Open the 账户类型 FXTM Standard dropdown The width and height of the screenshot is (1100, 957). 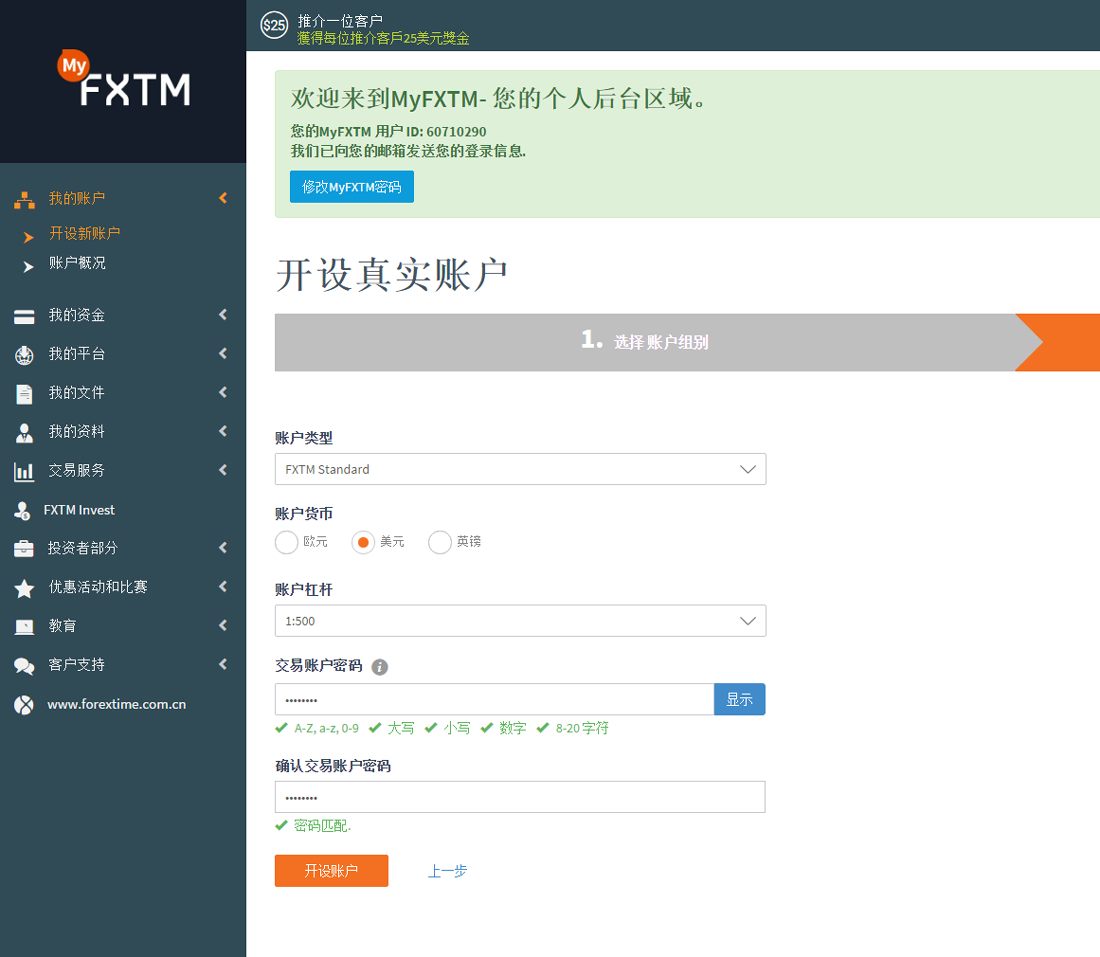(521, 469)
